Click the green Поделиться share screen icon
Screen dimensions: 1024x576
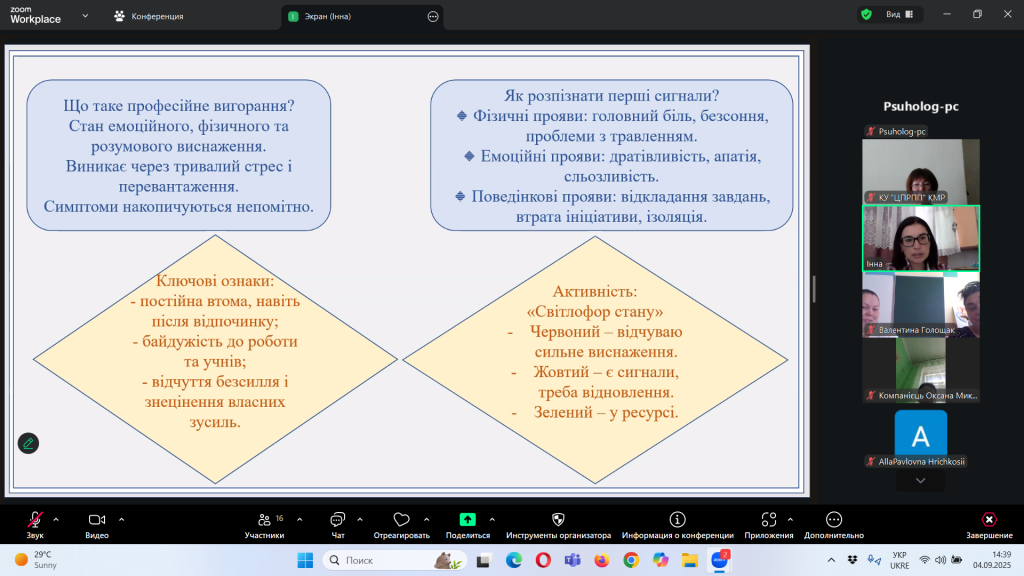(x=468, y=519)
